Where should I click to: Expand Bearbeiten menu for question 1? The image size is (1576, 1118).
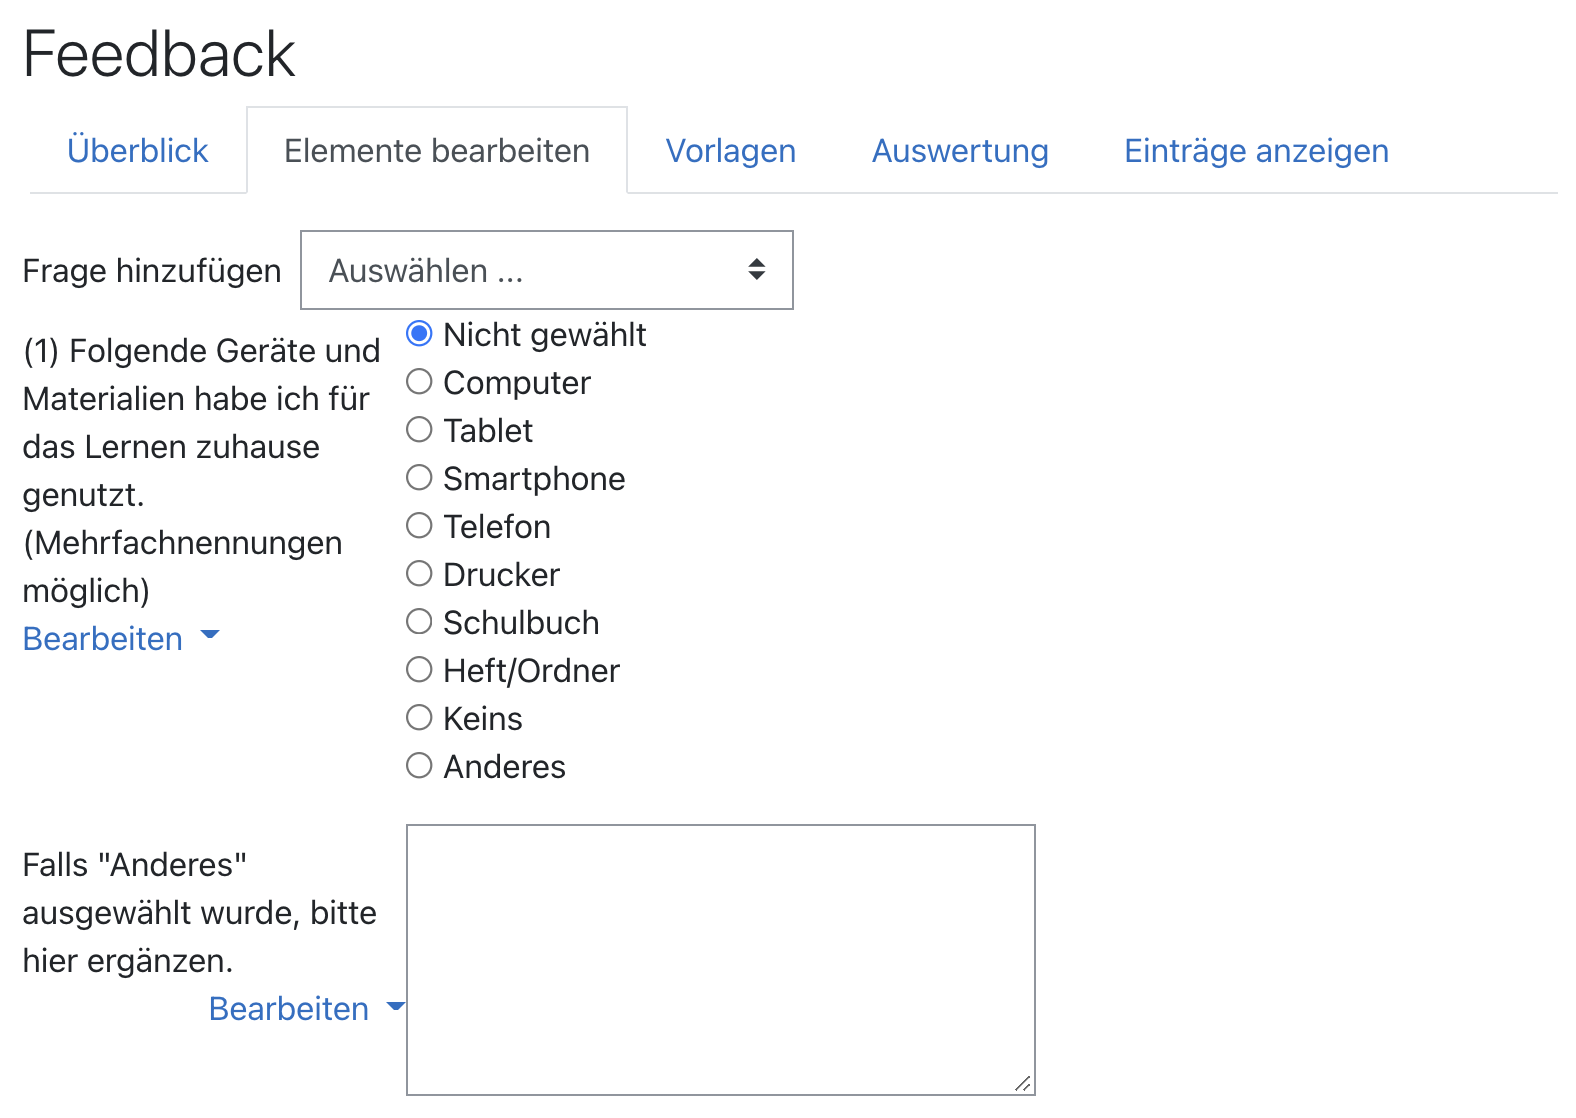click(120, 638)
